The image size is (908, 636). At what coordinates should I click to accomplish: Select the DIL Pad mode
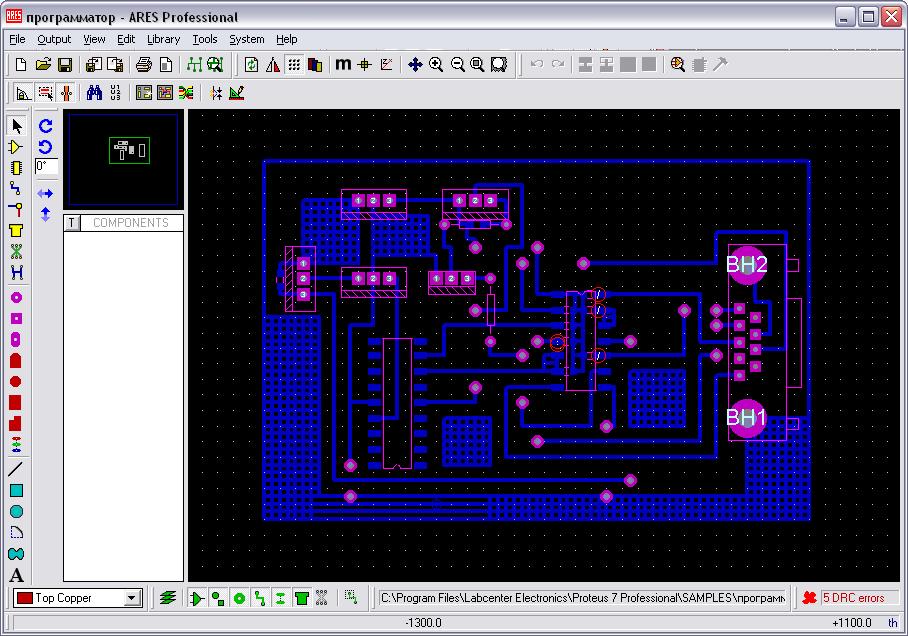click(16, 339)
